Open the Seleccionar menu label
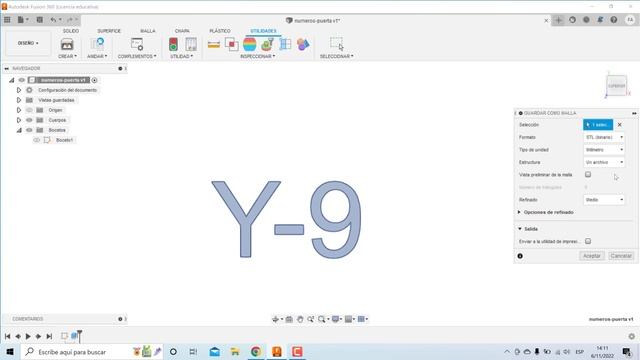The image size is (640, 360). click(336, 56)
